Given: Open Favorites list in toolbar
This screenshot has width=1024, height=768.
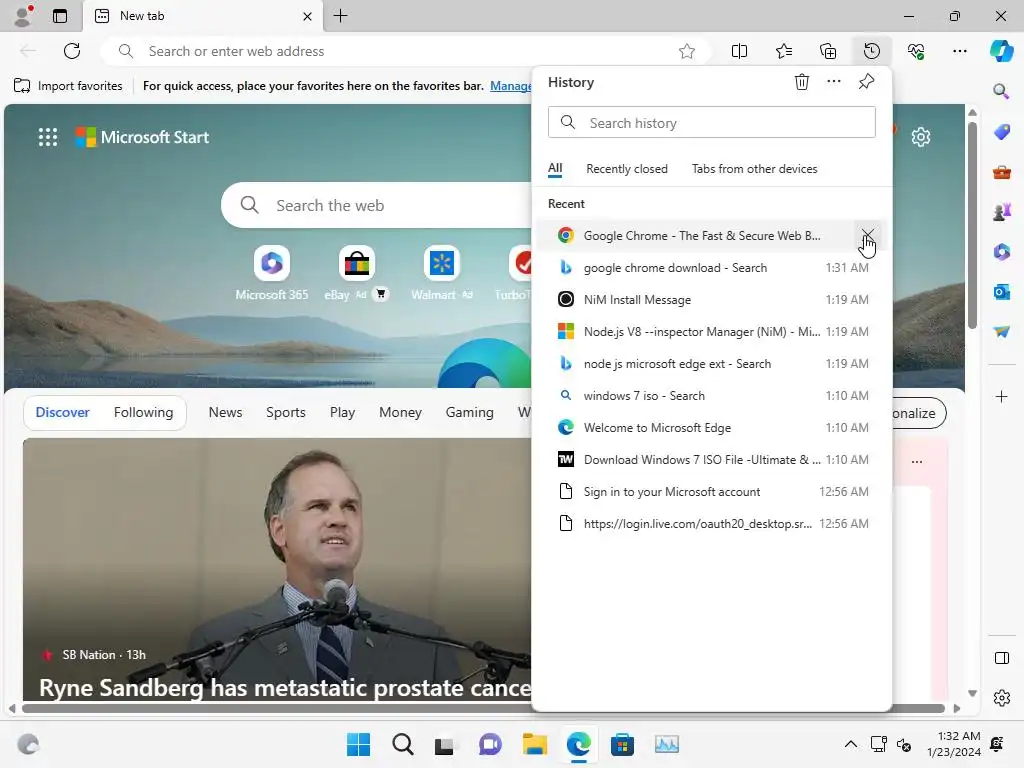Looking at the screenshot, I should click(x=784, y=51).
